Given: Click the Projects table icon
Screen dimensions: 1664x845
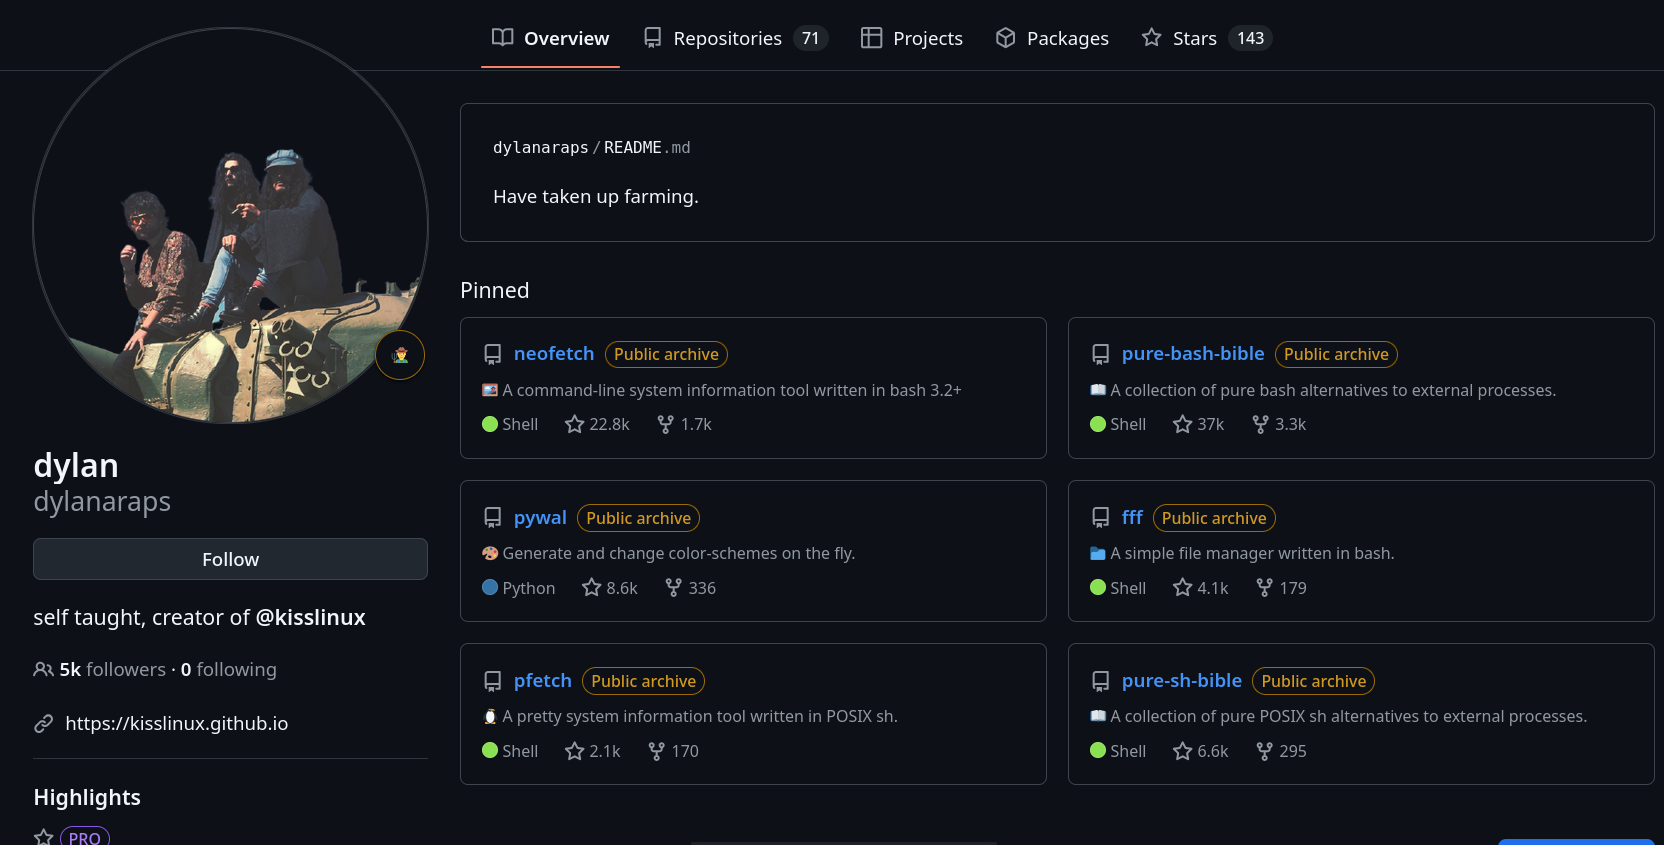Looking at the screenshot, I should (871, 38).
